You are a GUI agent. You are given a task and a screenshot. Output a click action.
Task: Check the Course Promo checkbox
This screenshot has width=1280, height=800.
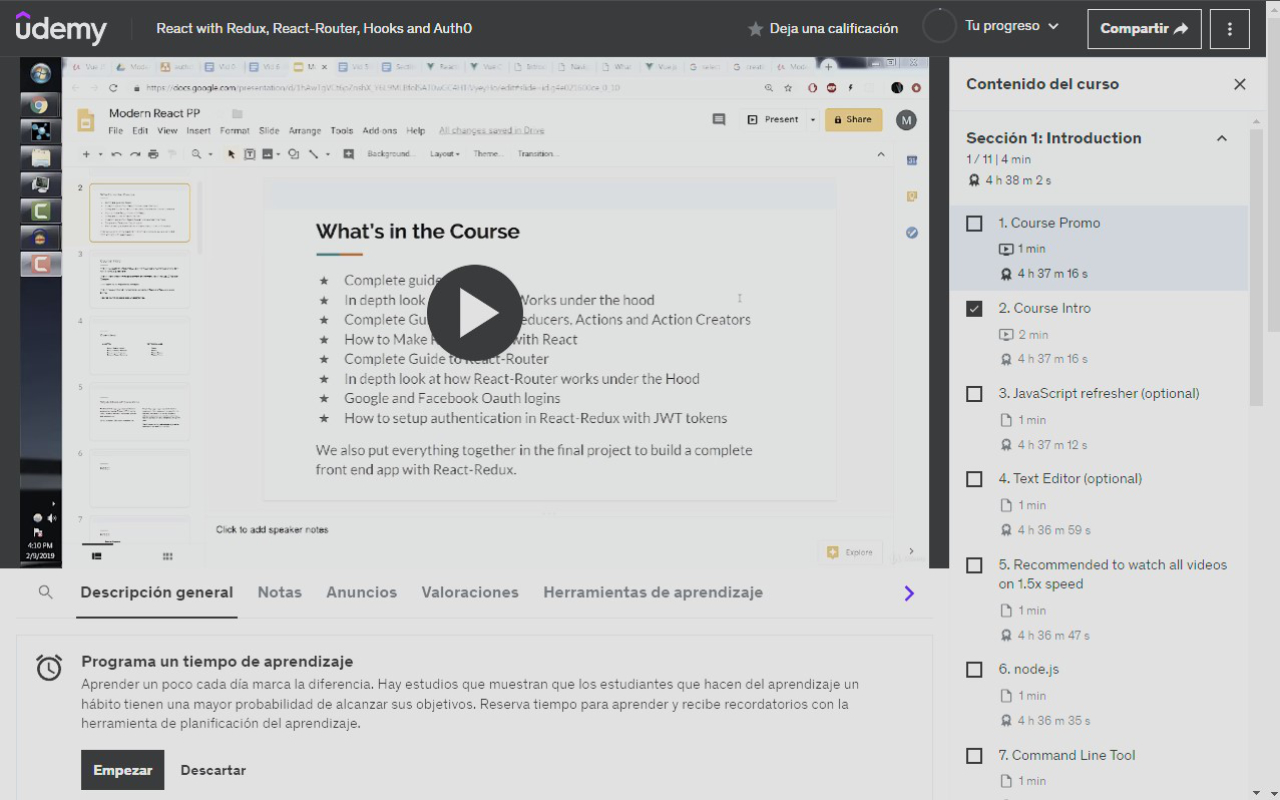click(x=974, y=223)
